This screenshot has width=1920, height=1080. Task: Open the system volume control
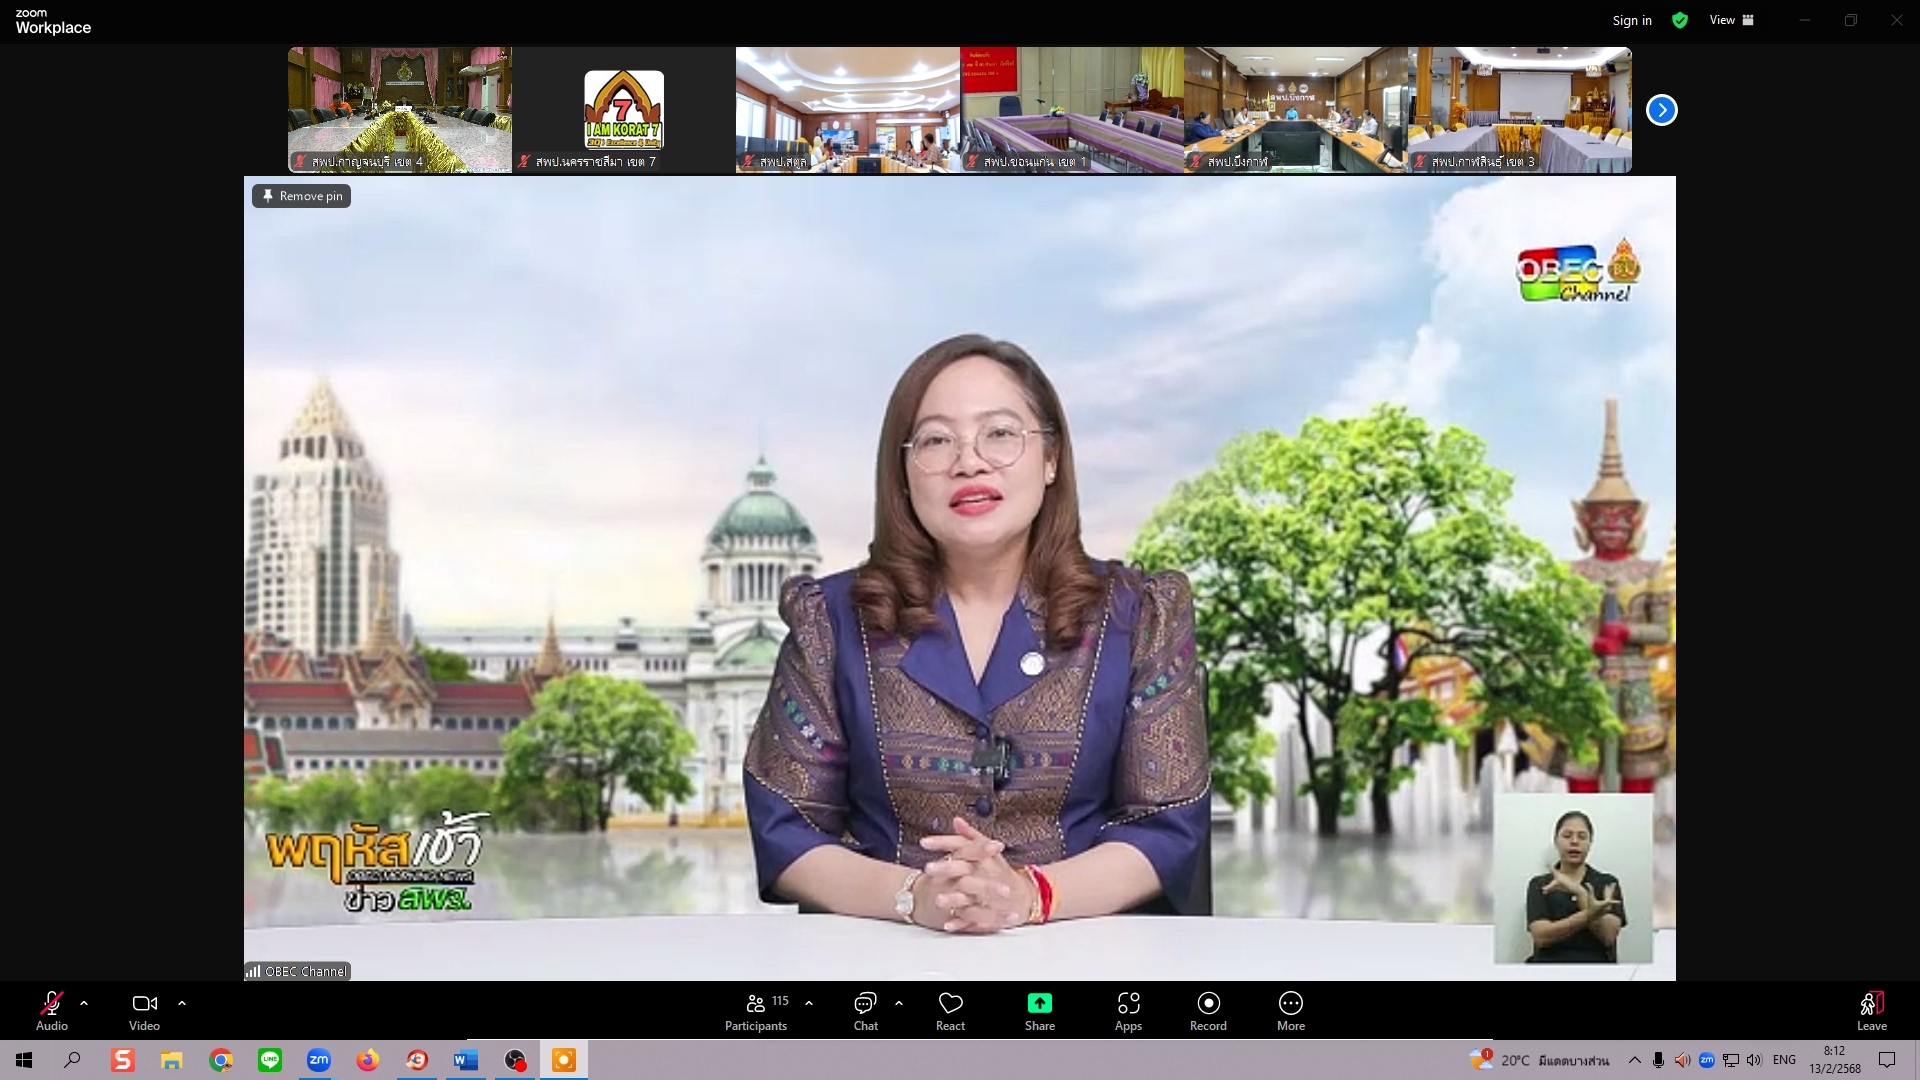pyautogui.click(x=1754, y=1060)
